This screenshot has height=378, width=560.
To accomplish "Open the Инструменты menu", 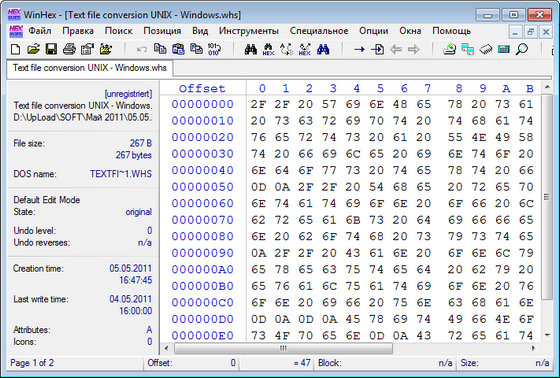I will 249,31.
